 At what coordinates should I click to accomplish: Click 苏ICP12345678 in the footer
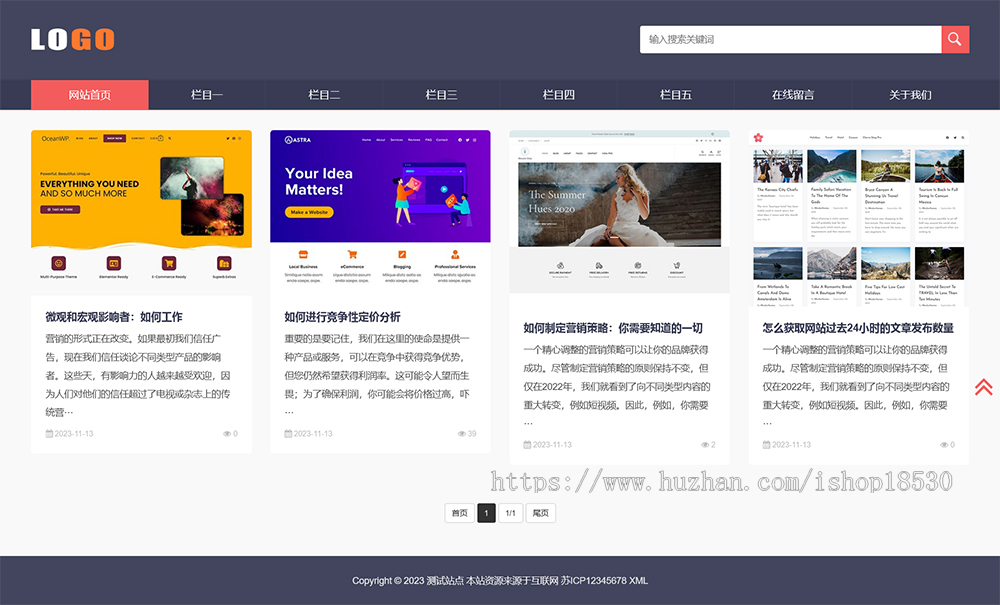point(594,581)
